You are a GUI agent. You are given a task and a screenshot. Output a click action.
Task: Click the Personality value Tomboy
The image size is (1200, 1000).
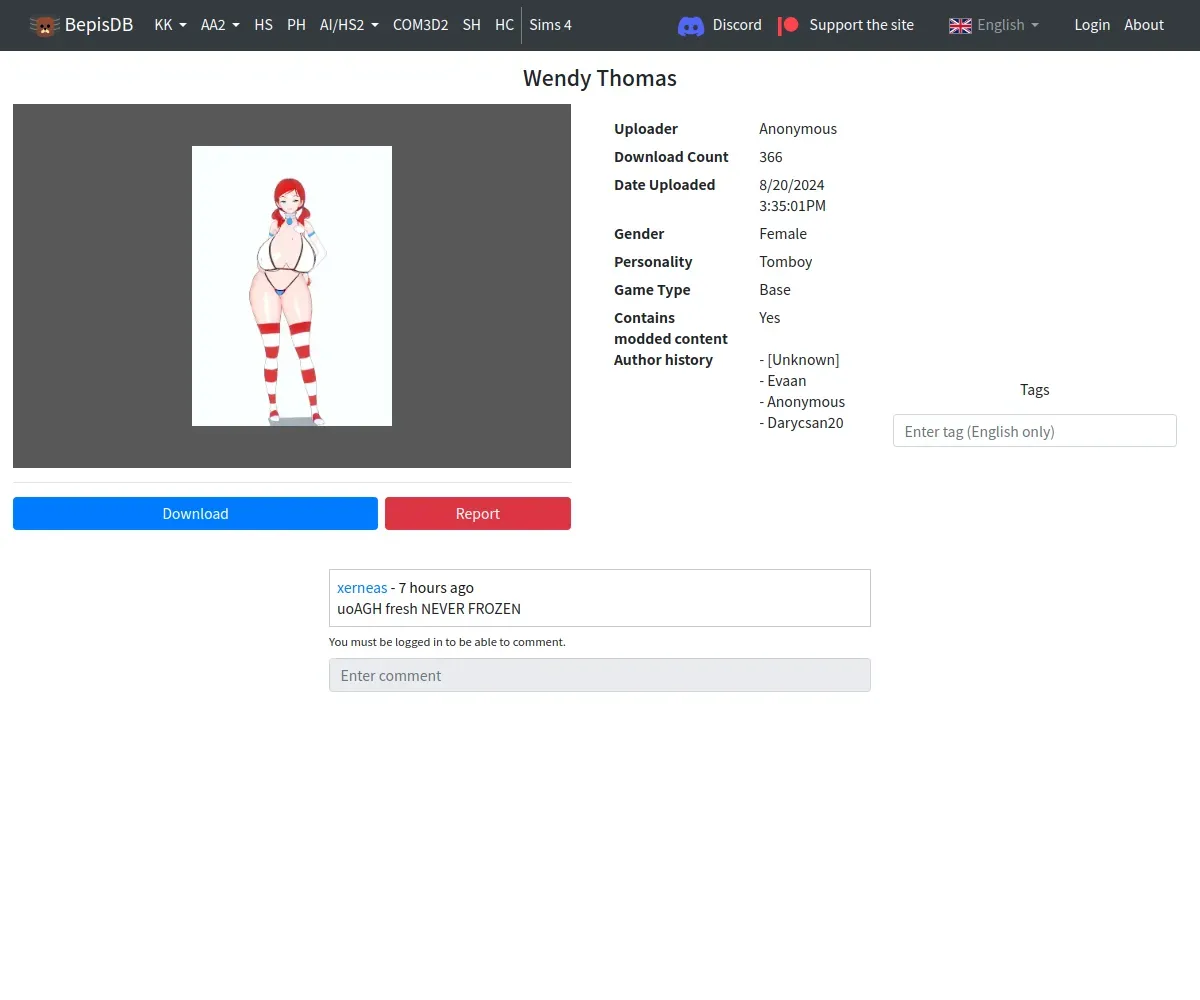(786, 262)
